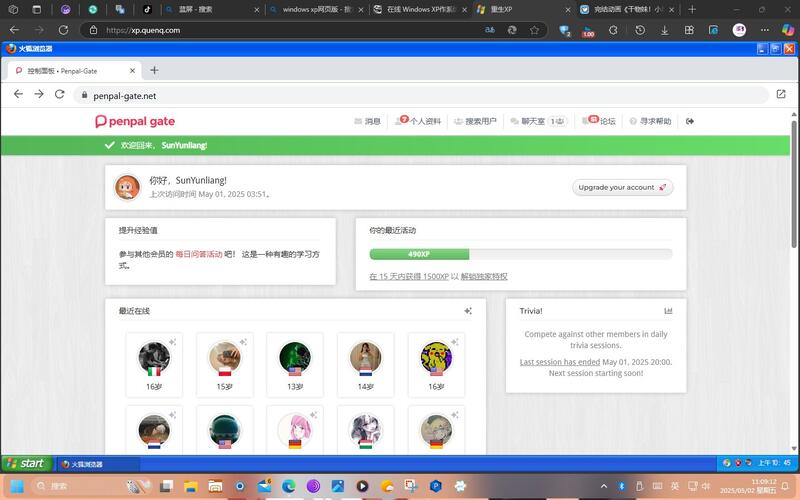Open 消息 messages in navigation
This screenshot has height=500, width=800.
click(x=367, y=121)
